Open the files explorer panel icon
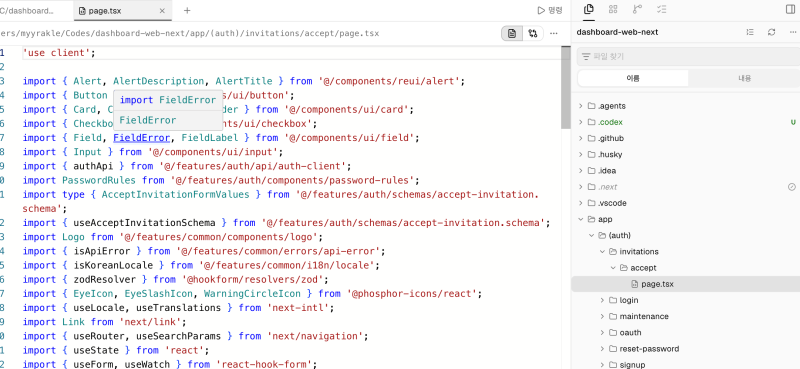This screenshot has width=800, height=369. (589, 9)
